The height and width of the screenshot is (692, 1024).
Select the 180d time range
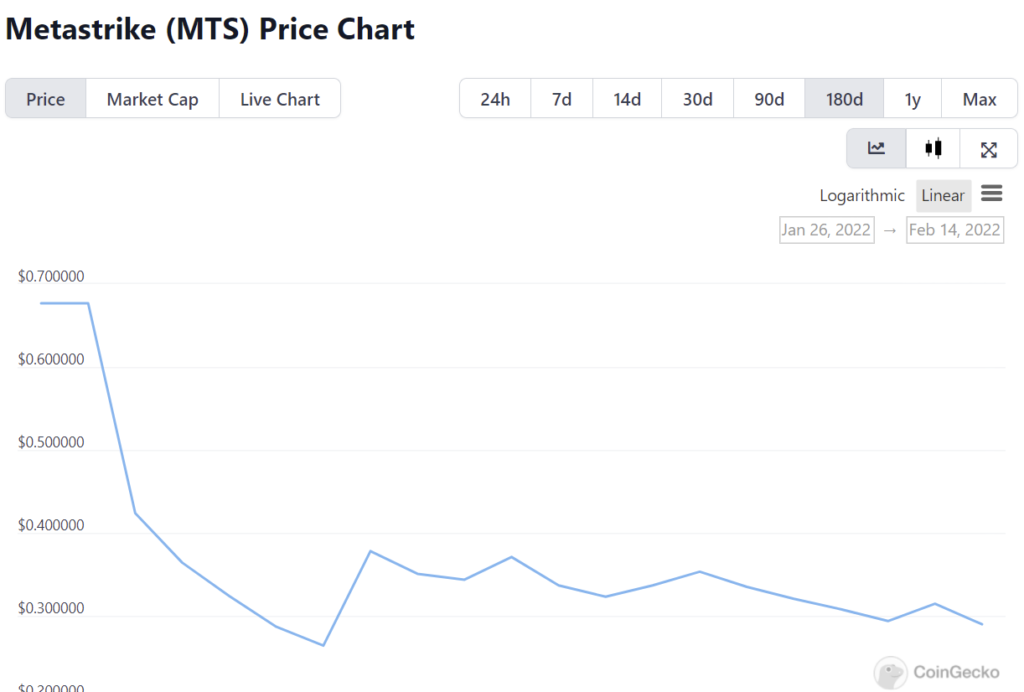pos(844,99)
